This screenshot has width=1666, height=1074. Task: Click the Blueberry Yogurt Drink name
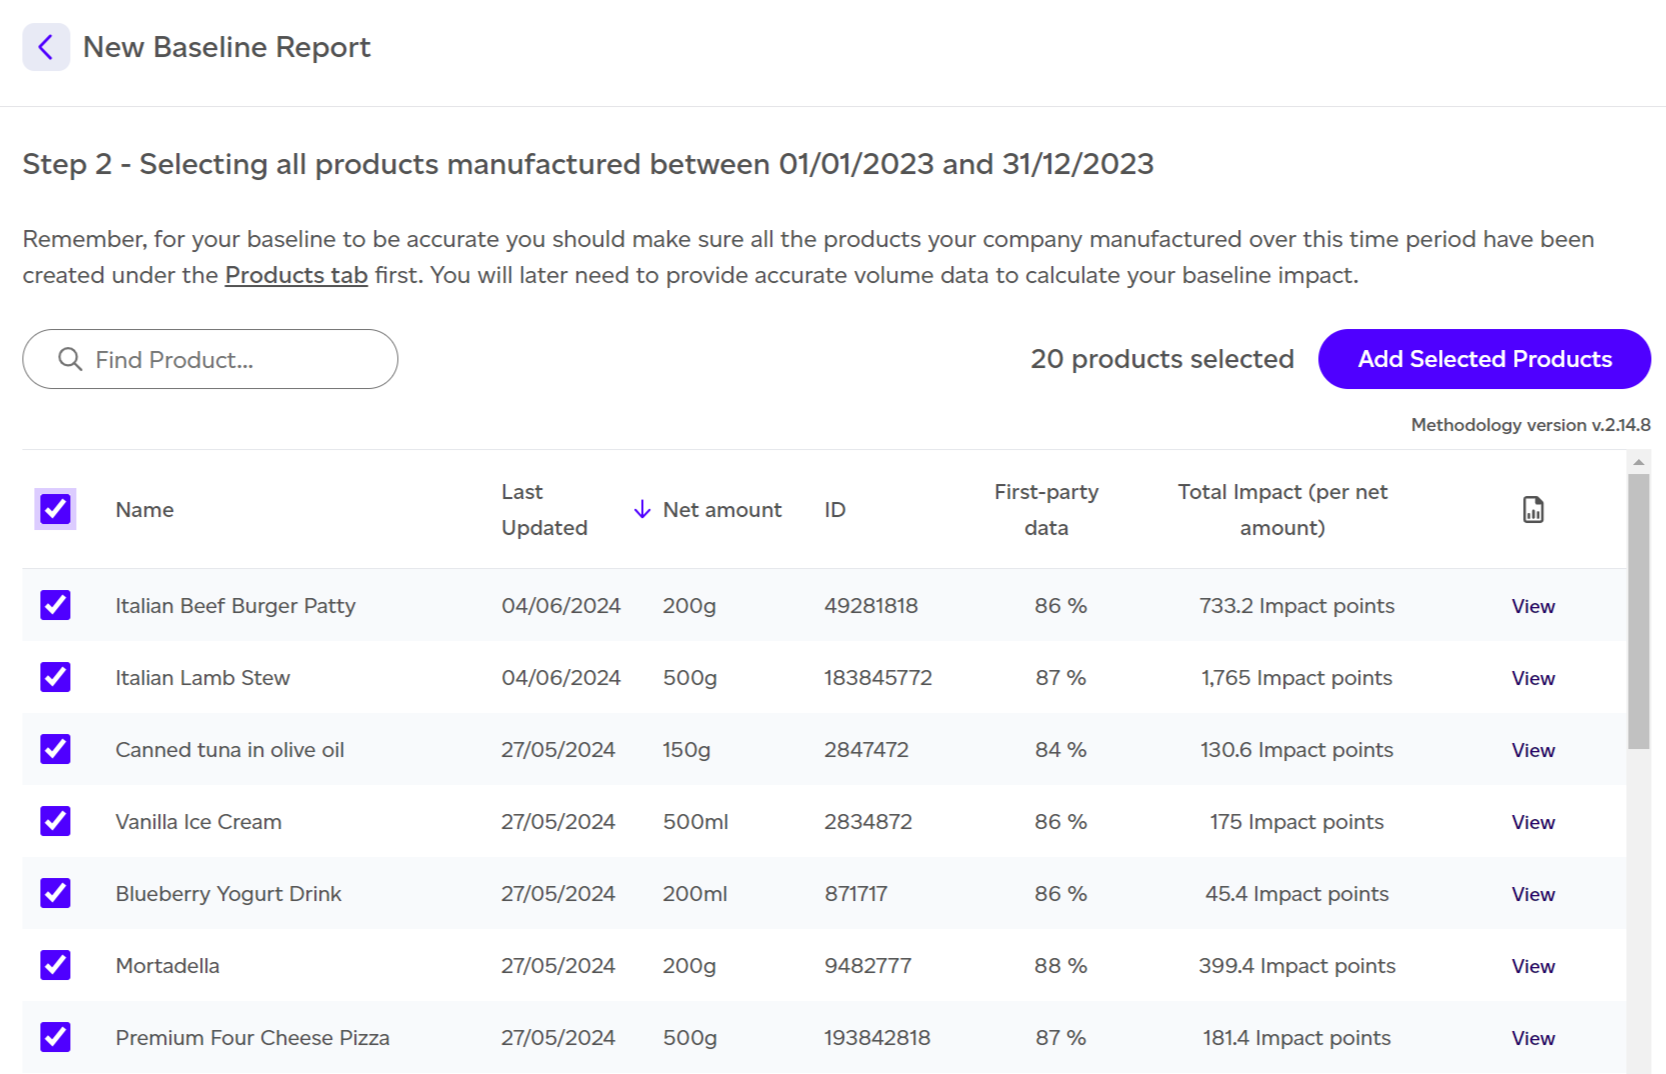(228, 894)
